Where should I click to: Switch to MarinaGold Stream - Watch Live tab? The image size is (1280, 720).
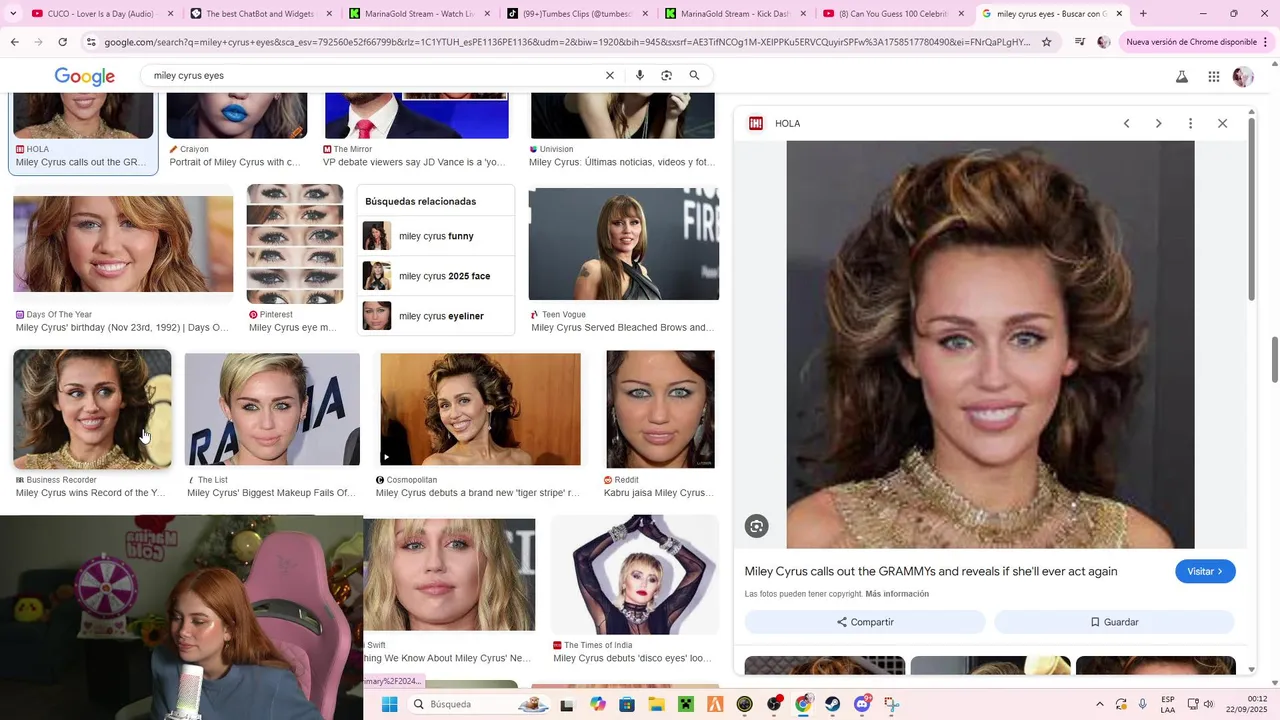[410, 14]
